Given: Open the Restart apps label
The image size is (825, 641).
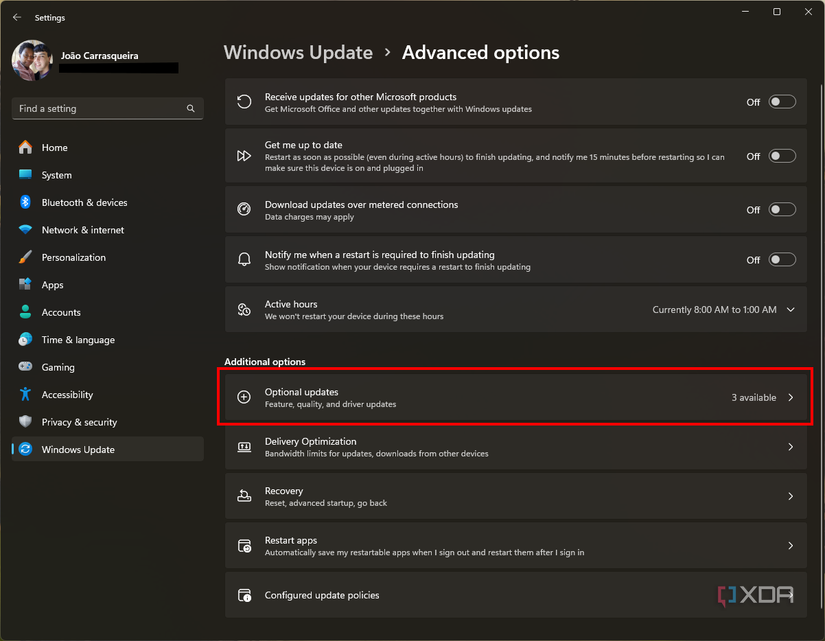Looking at the screenshot, I should pyautogui.click(x=290, y=540).
